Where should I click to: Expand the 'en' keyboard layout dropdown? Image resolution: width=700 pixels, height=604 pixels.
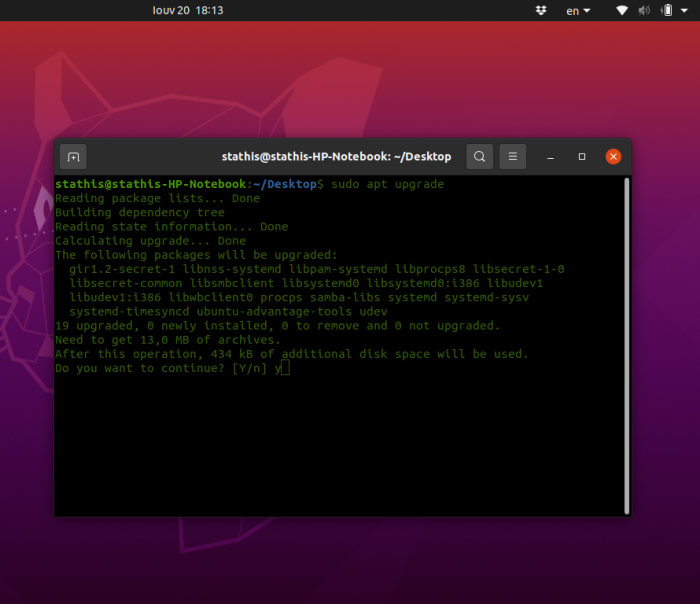[x=578, y=10]
